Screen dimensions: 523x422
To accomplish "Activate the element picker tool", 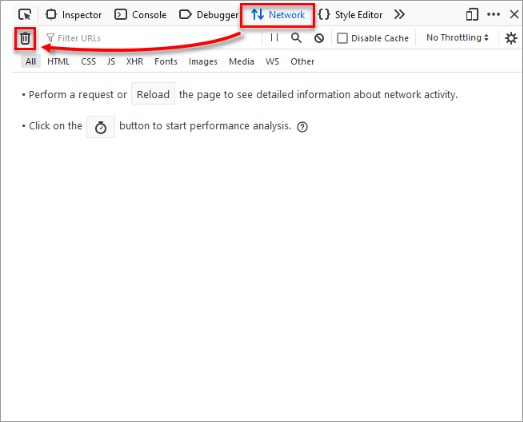I will 25,15.
